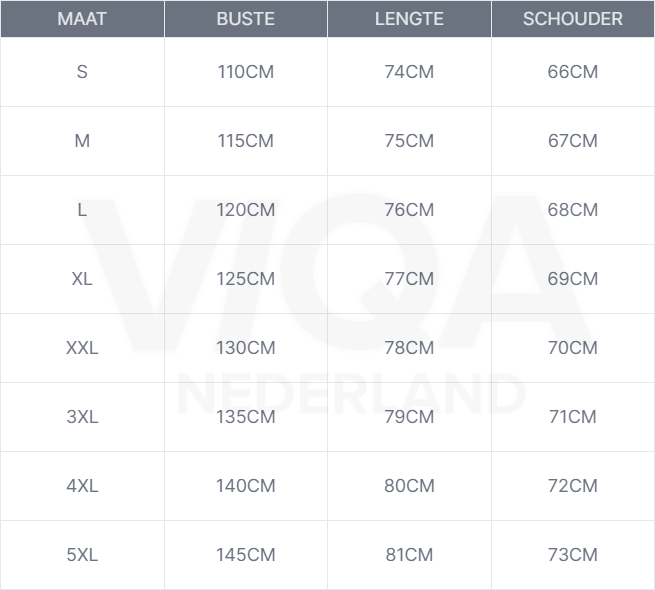Click the LENGTE column header
This screenshot has width=655, height=590.
409,19
